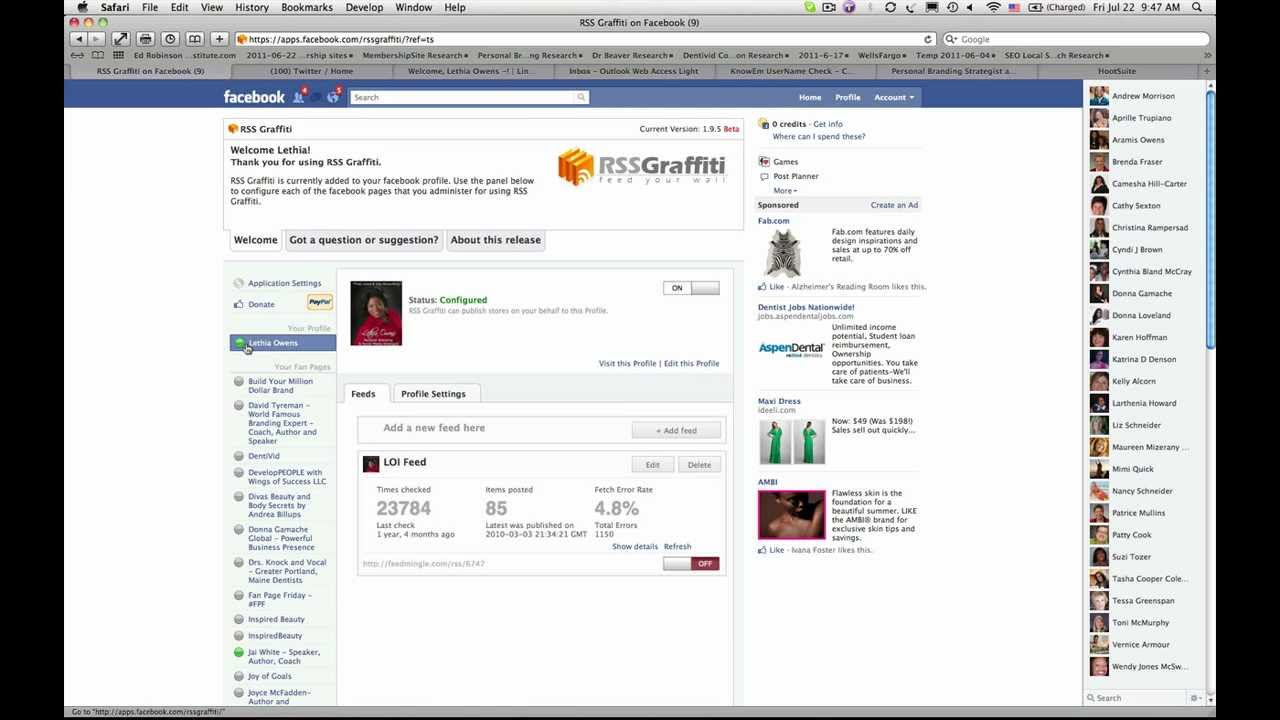This screenshot has height=720, width=1280.
Task: Click Delete for the LOI Feed
Action: tap(699, 465)
